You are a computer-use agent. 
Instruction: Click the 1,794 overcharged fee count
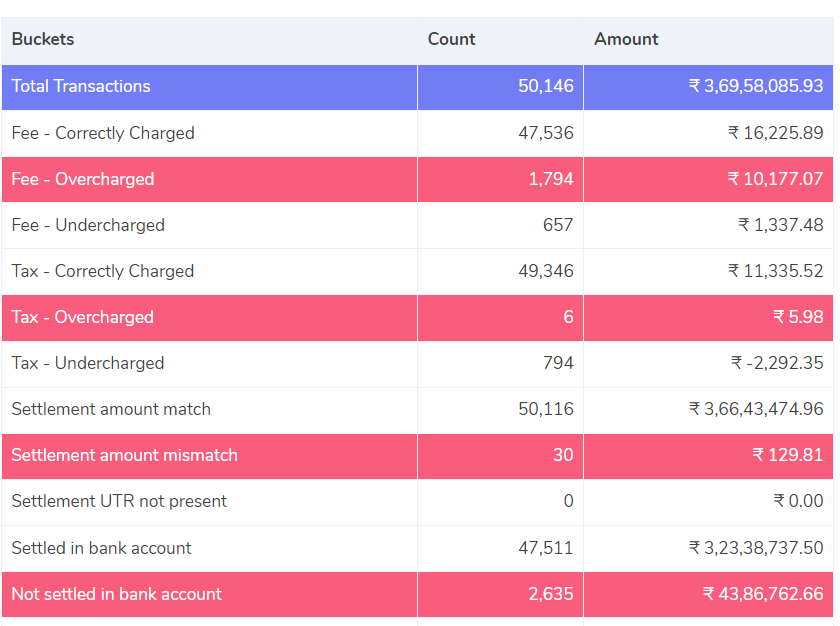[x=551, y=179]
